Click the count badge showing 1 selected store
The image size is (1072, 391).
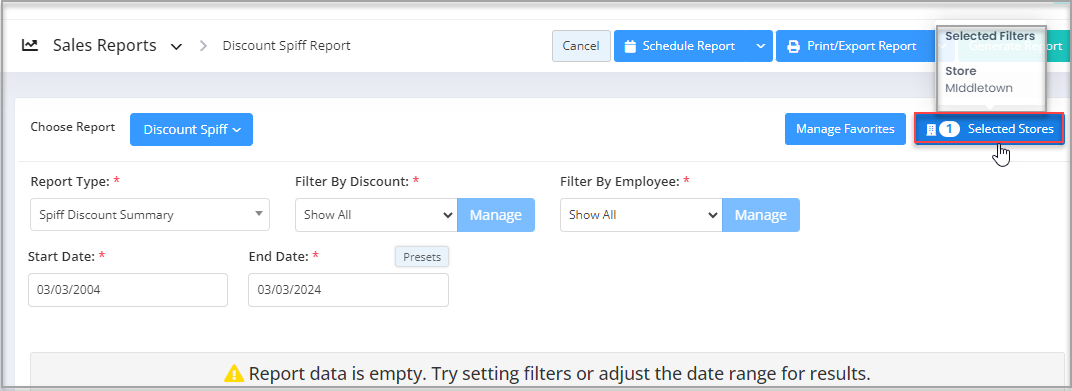(949, 129)
